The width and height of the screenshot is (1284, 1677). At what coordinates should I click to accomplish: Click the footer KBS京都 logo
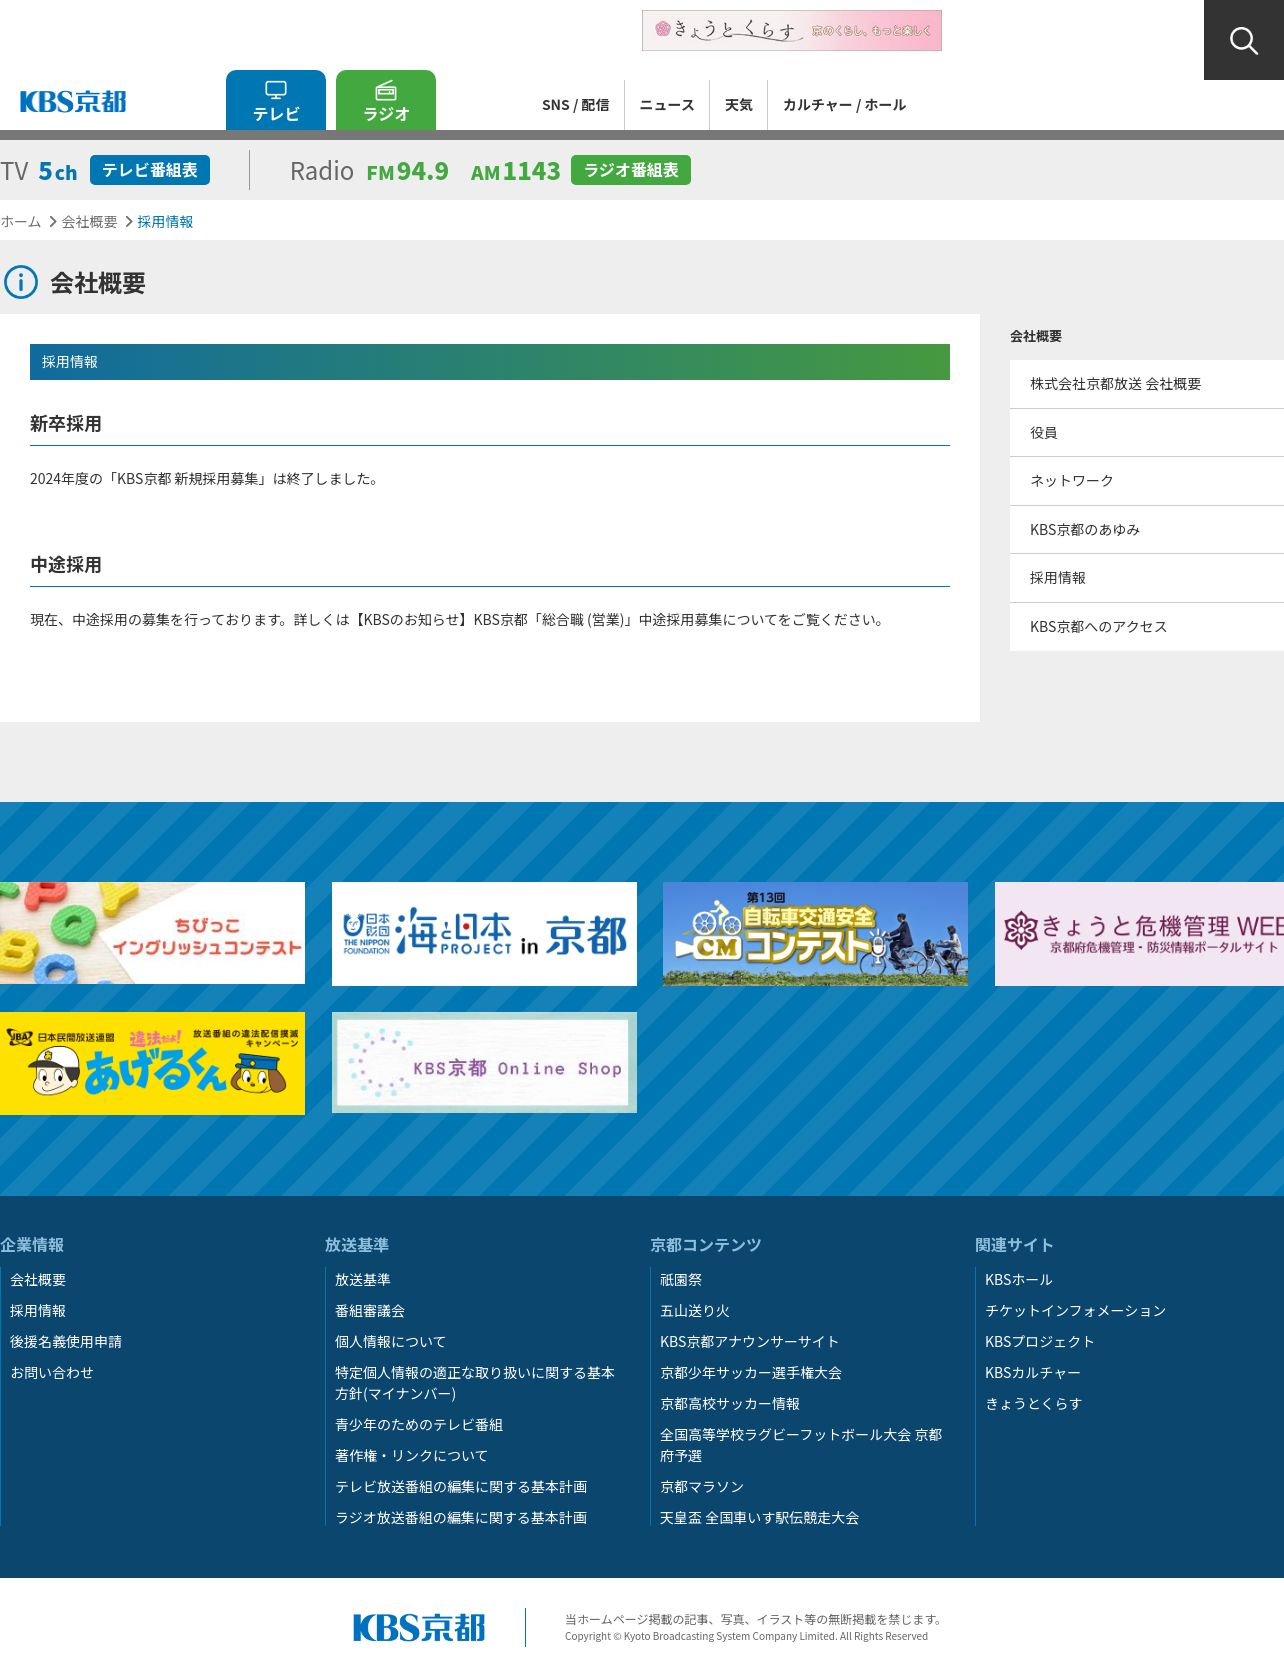(419, 1628)
